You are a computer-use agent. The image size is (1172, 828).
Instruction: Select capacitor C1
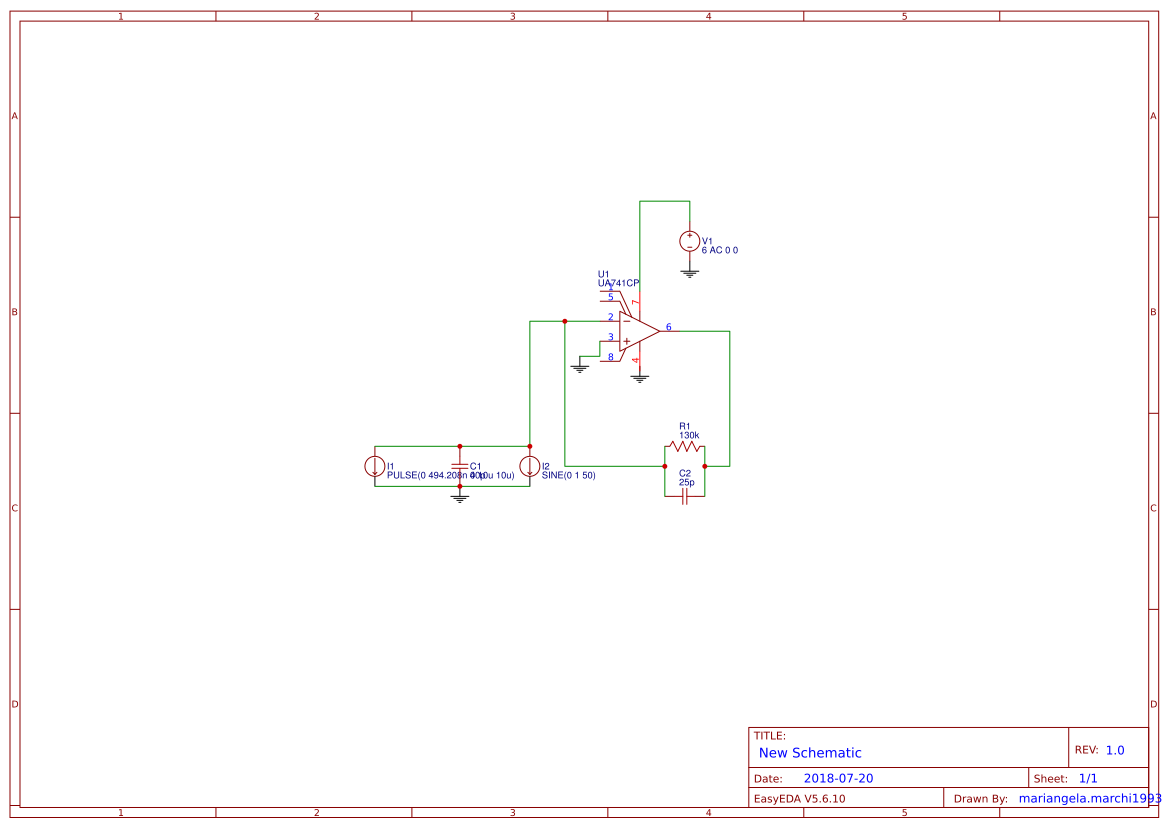tap(459, 464)
